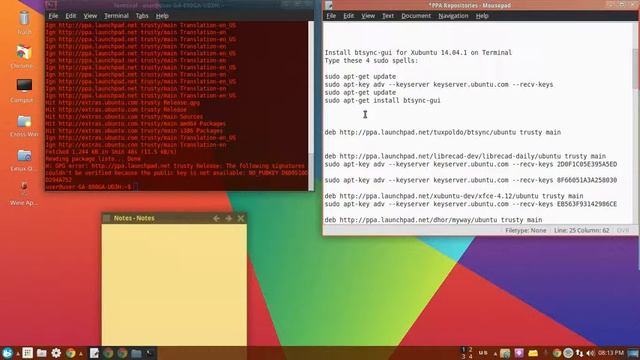Switch to workspace 2
This screenshot has width=640, height=360.
click(x=471, y=350)
